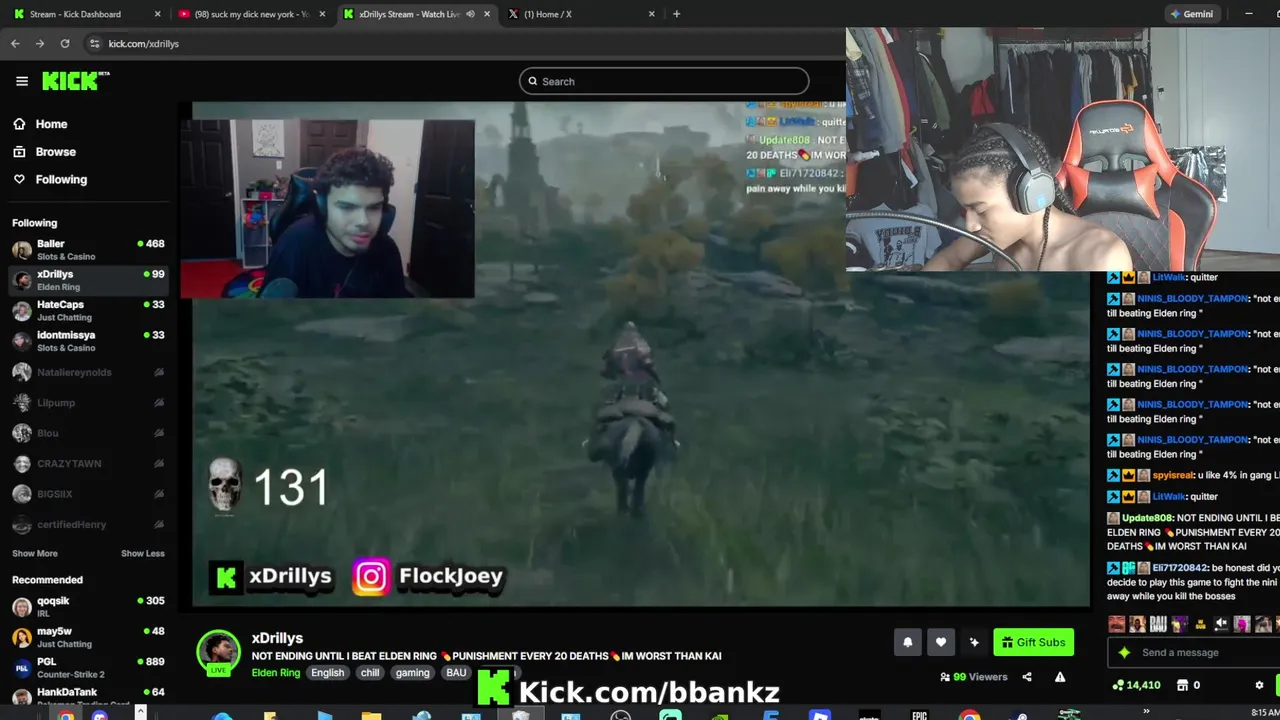1280x720 pixels.
Task: Expand following list with Show More
Action: coord(35,554)
